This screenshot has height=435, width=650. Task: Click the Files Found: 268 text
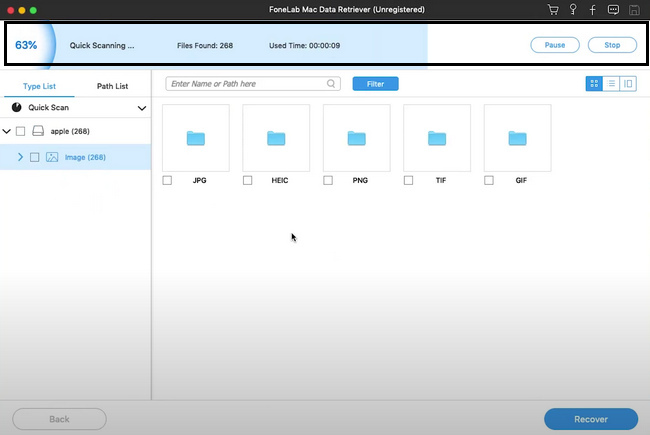pos(205,46)
